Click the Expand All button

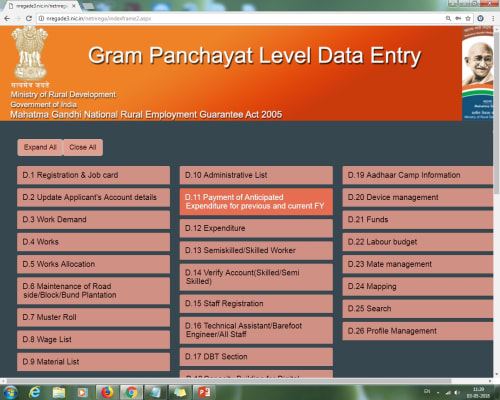click(x=40, y=147)
